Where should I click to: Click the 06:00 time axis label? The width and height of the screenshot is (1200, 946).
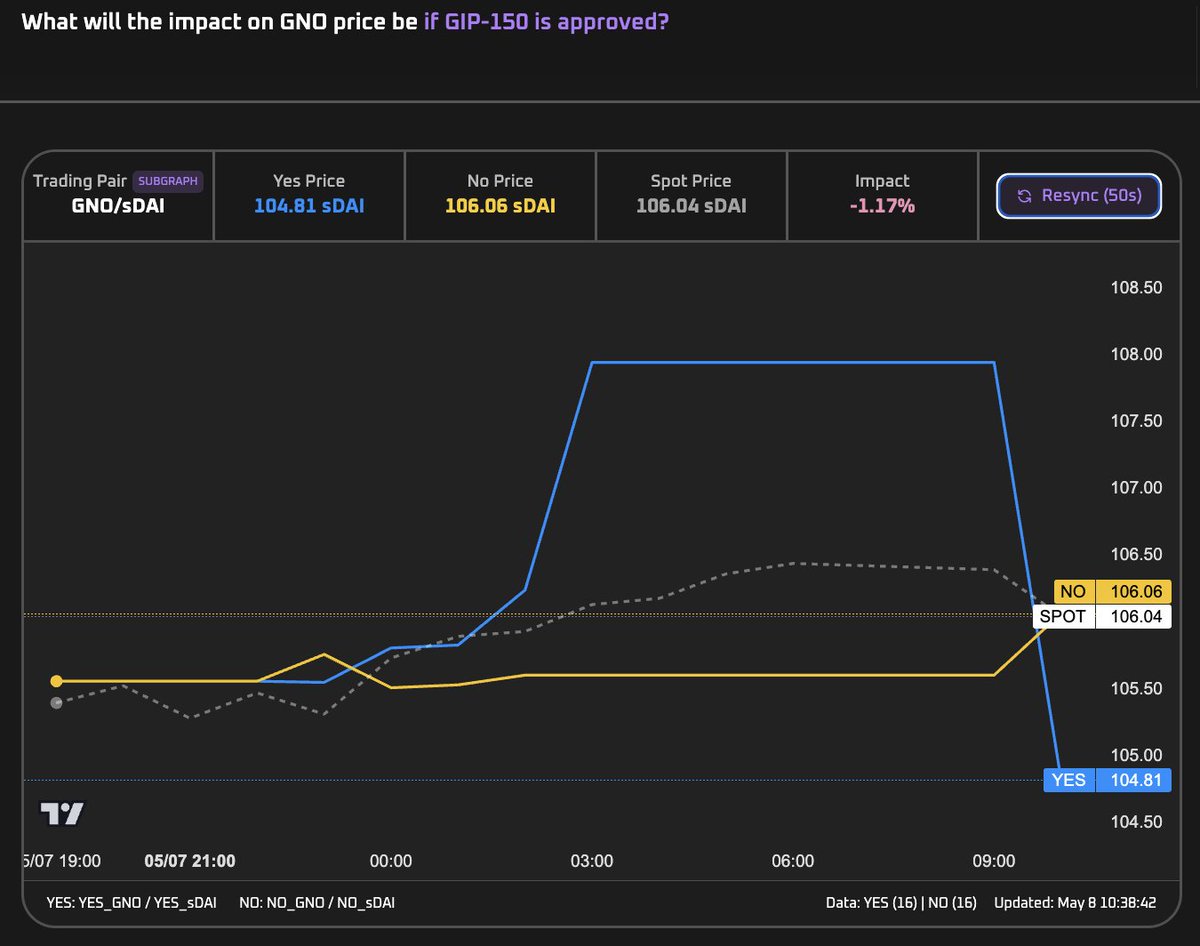click(793, 861)
